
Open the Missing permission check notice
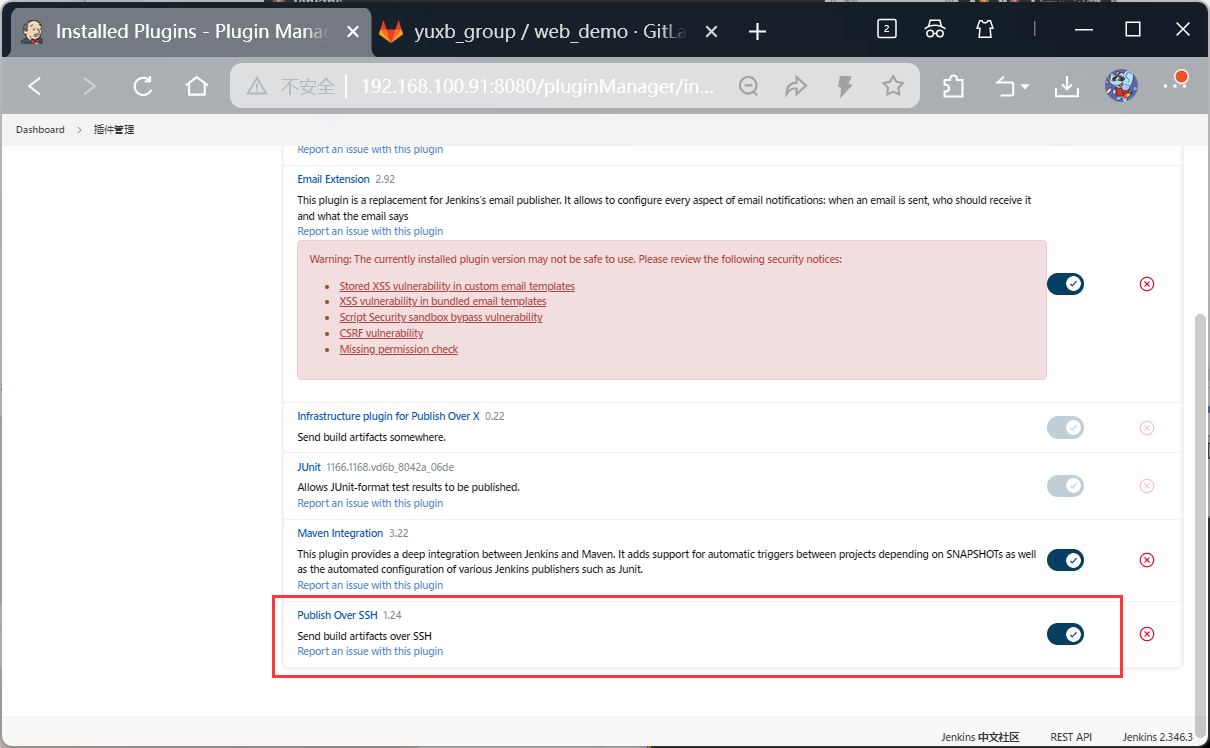click(399, 349)
